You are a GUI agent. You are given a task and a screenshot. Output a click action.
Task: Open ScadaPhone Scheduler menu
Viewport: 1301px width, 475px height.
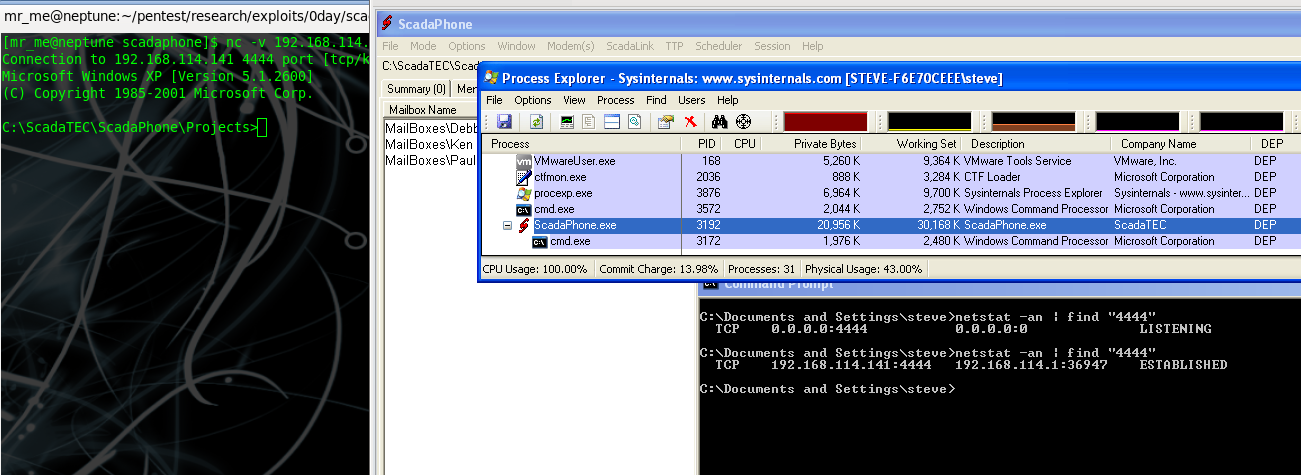coord(718,46)
